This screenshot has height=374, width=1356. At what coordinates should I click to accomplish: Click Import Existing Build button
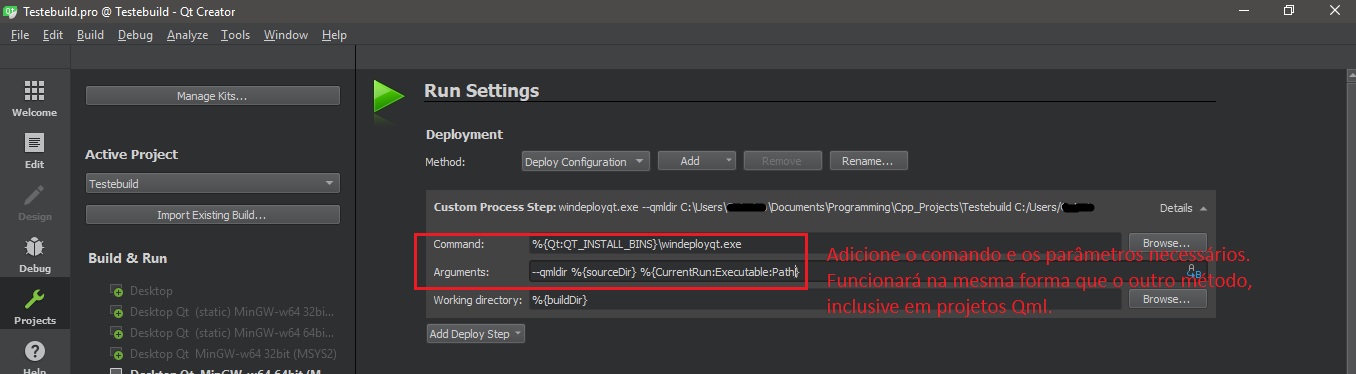(x=212, y=215)
